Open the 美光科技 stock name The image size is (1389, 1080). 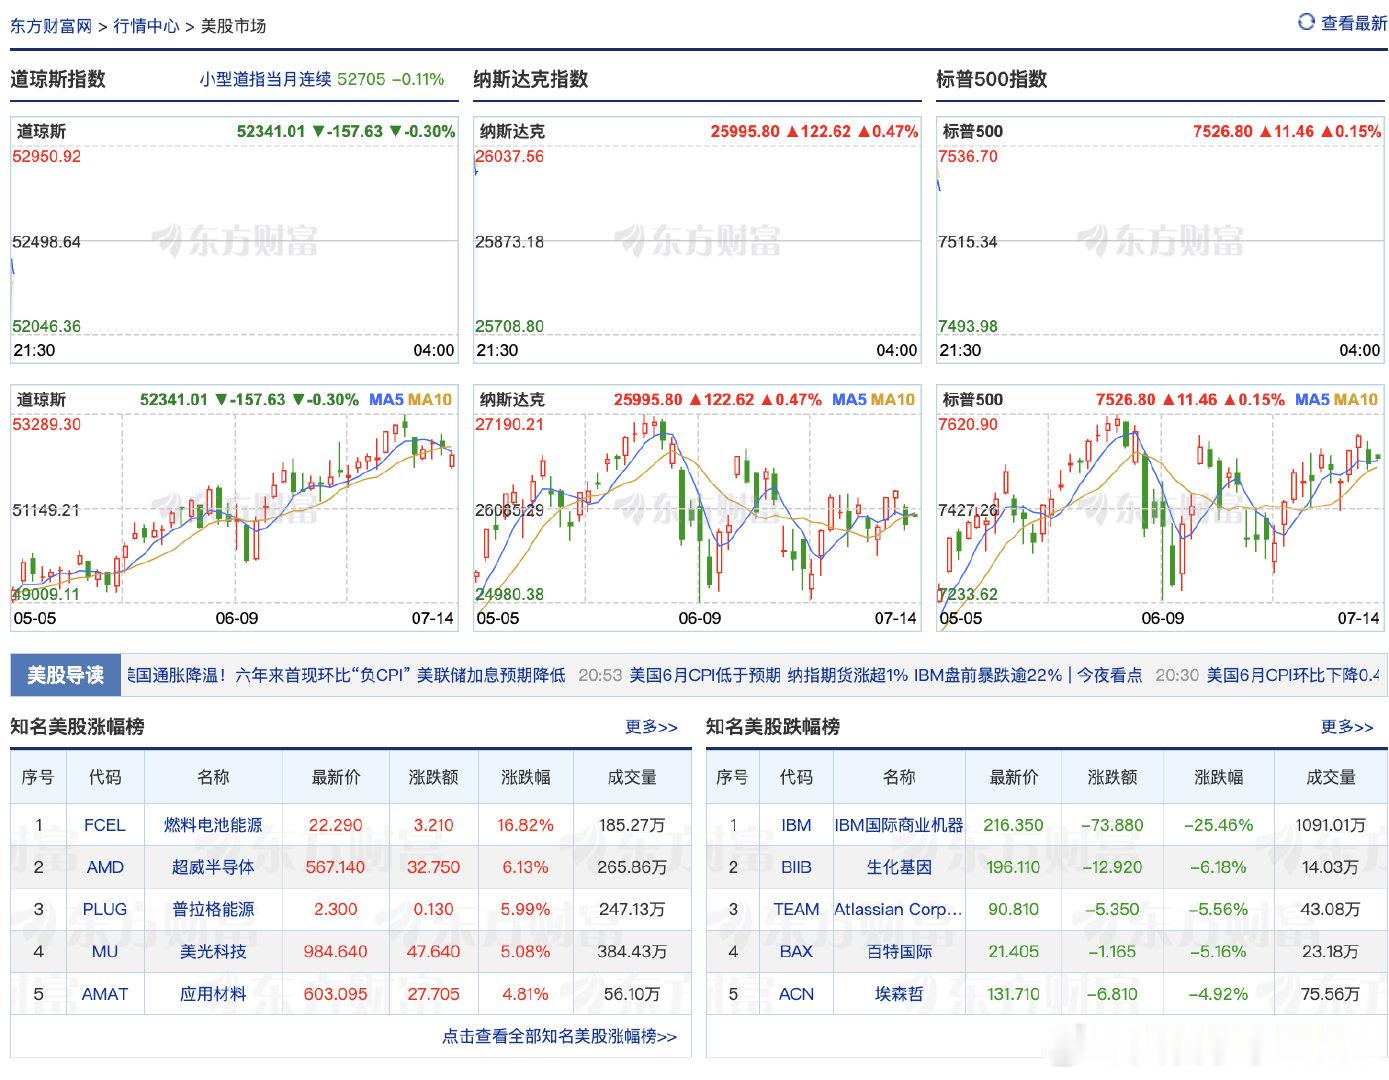coord(213,951)
